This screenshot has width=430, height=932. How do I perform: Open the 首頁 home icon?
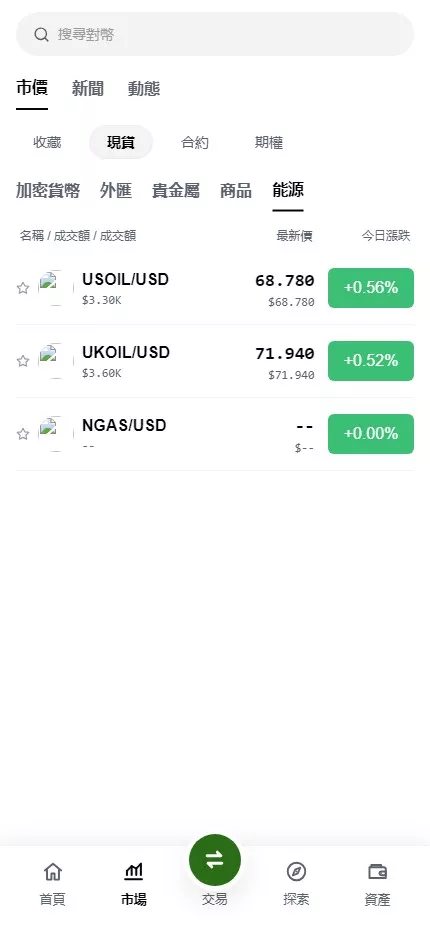coord(52,872)
